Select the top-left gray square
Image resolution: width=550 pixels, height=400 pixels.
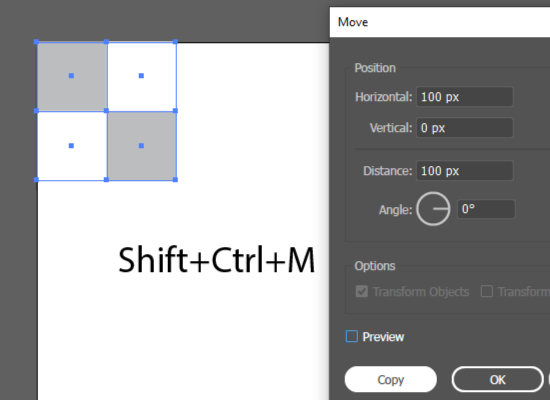(x=72, y=76)
